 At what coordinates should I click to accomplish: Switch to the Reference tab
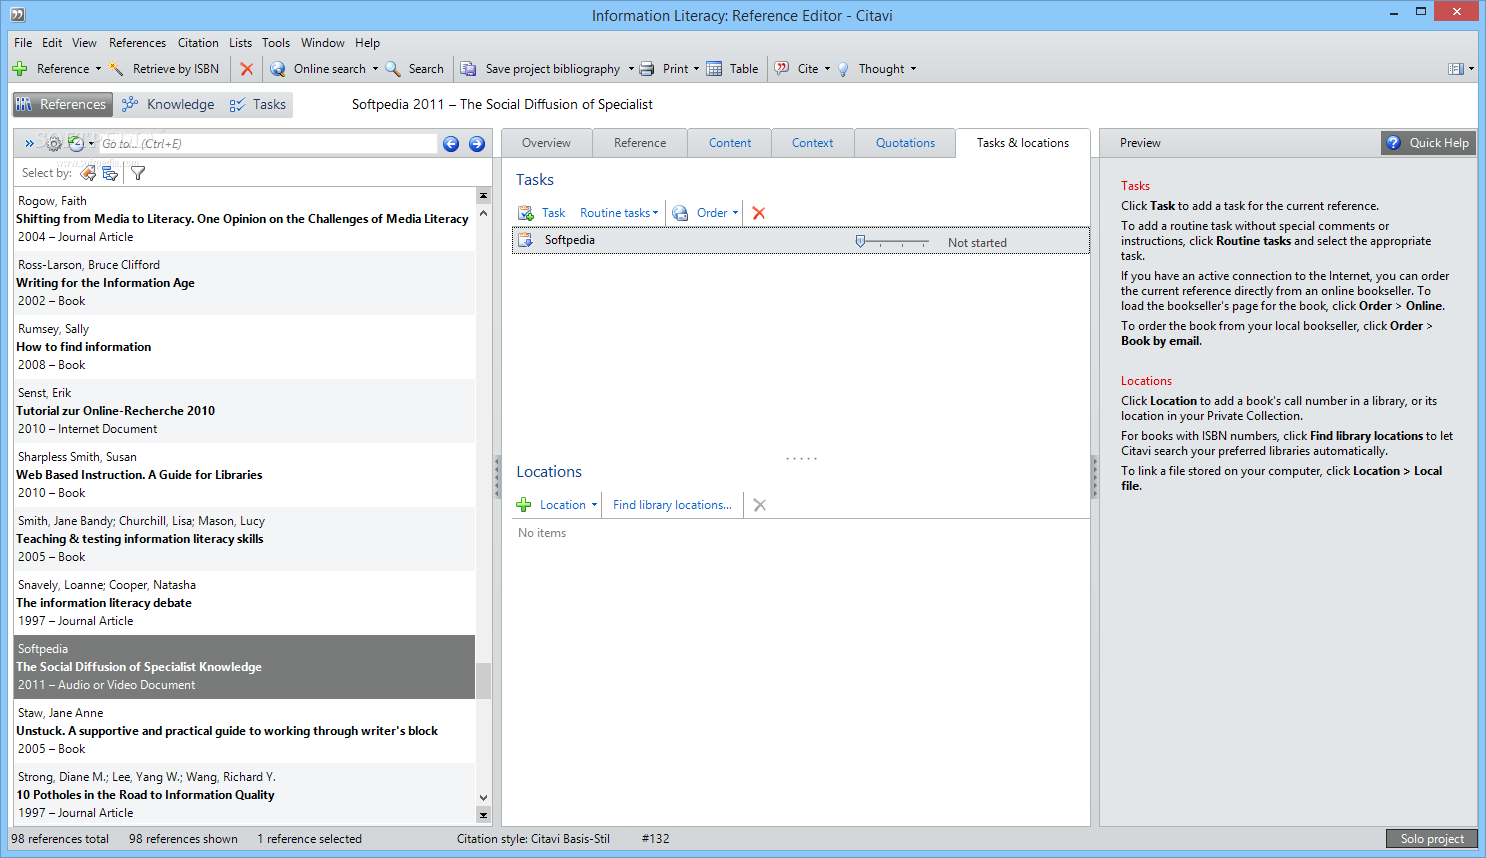[x=640, y=143]
